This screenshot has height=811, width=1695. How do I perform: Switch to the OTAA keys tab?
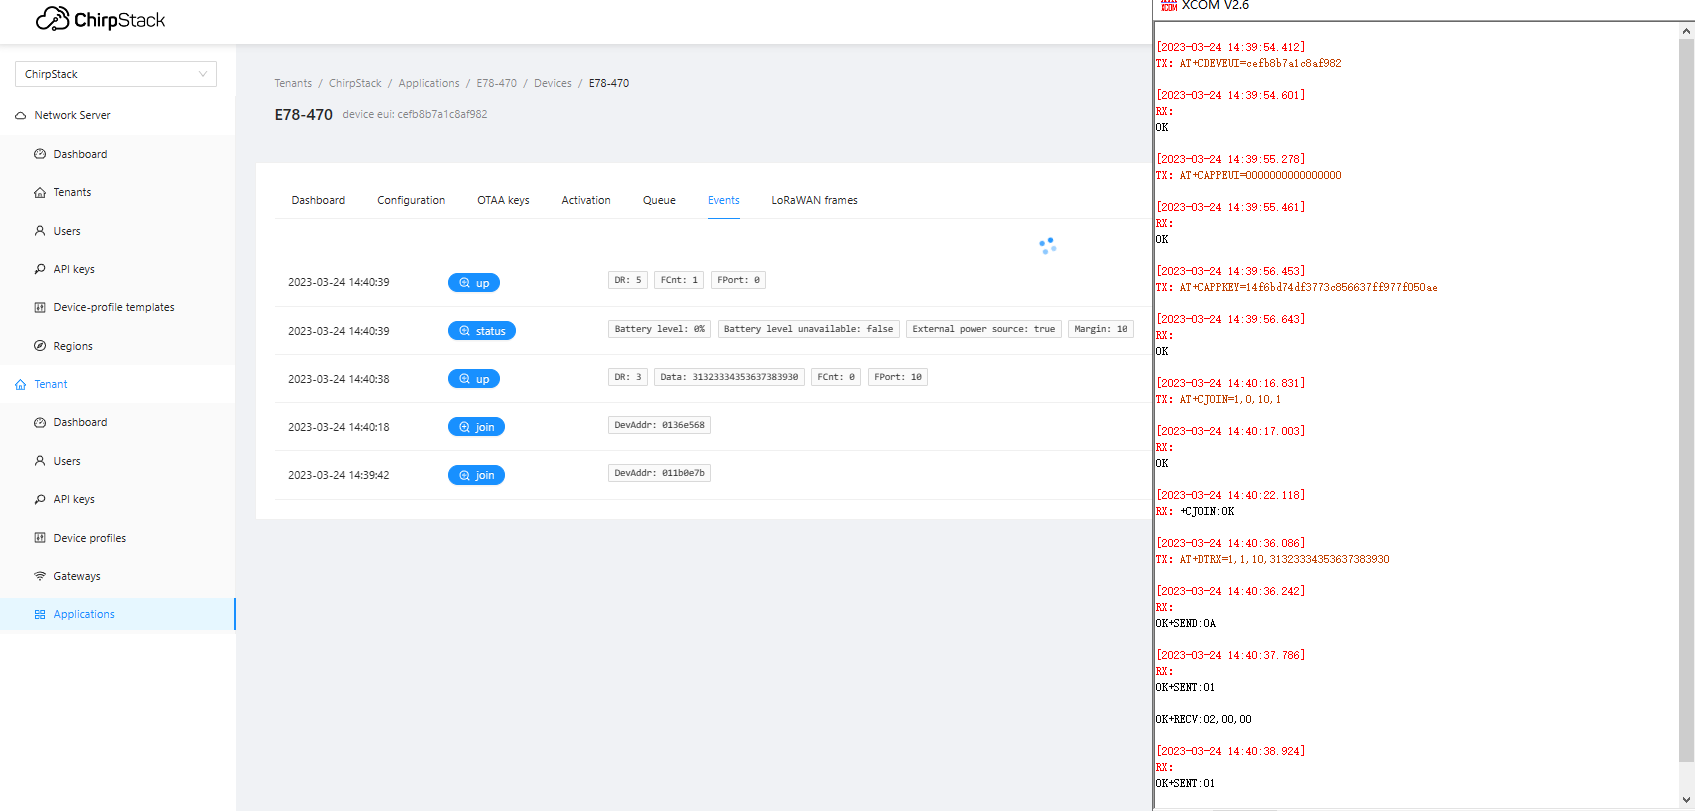coord(503,200)
